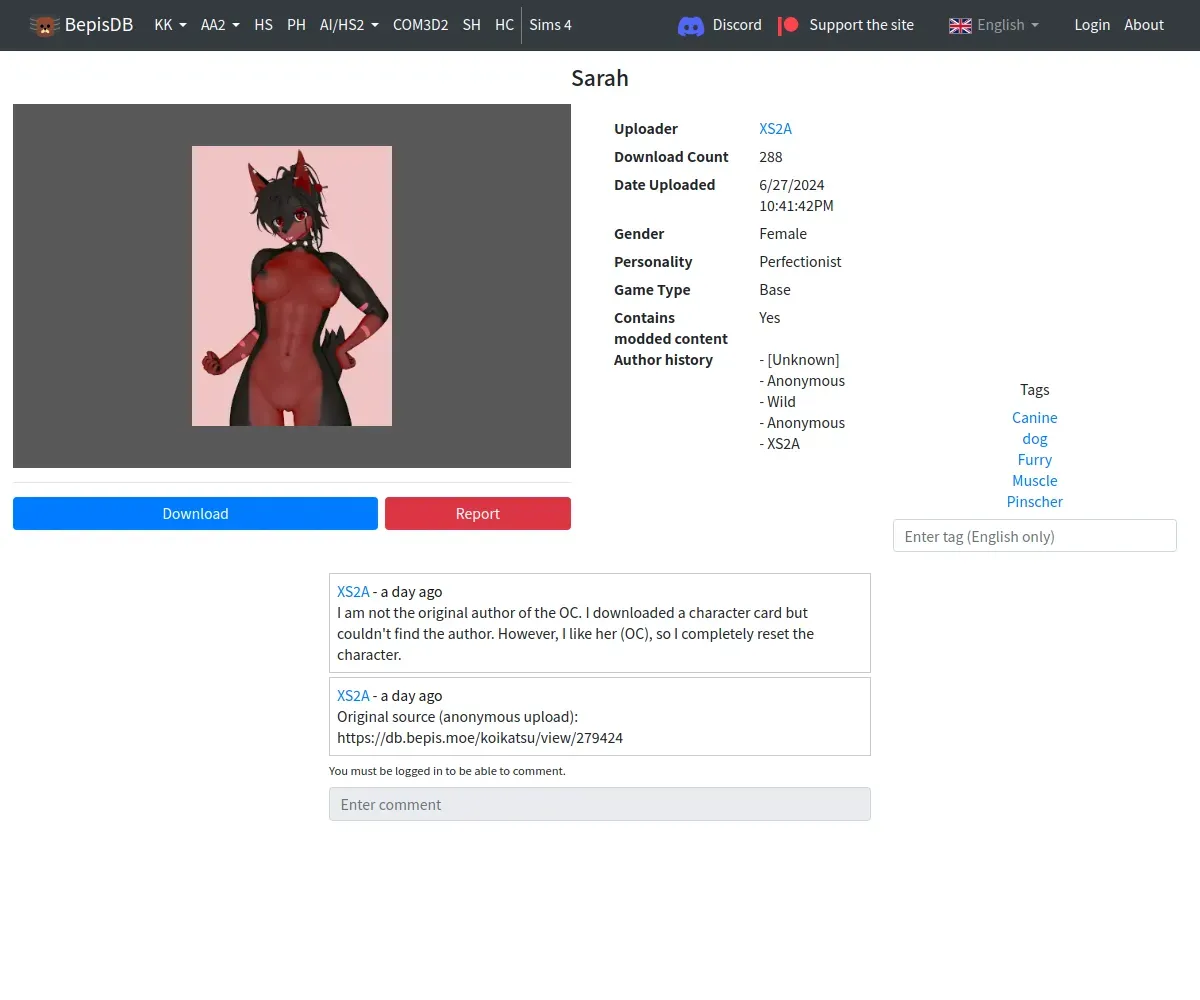This screenshot has width=1200, height=1000.
Task: Open uploader XS2A profile link
Action: (x=775, y=128)
